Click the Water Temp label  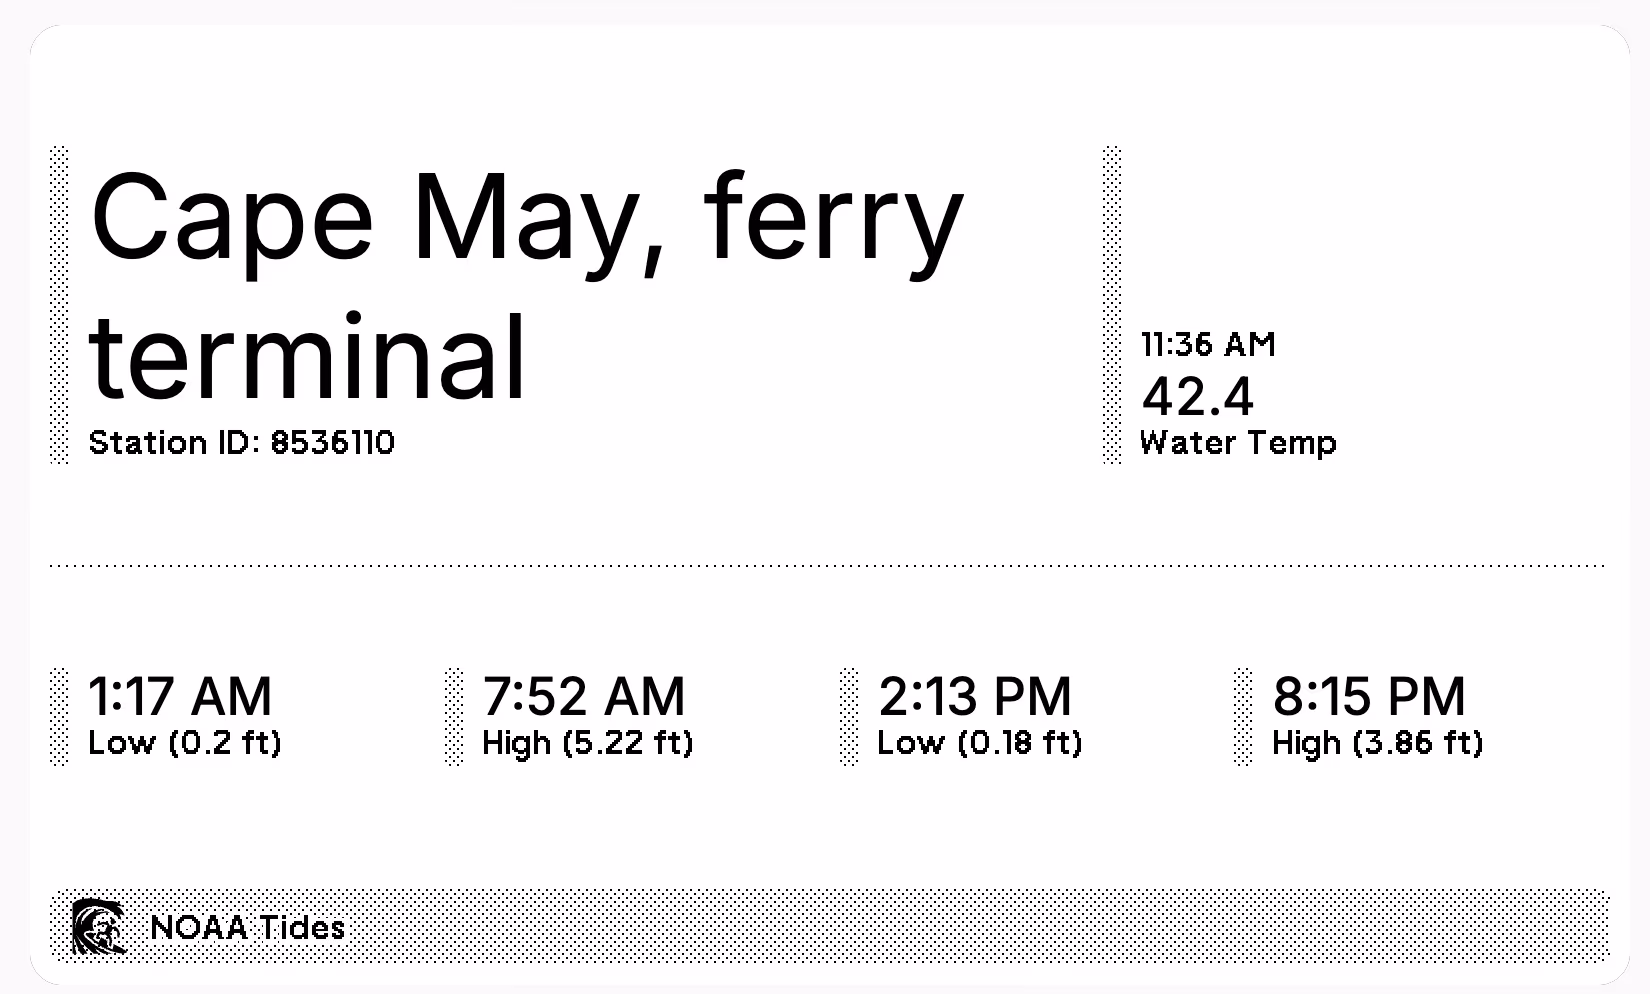1238,442
